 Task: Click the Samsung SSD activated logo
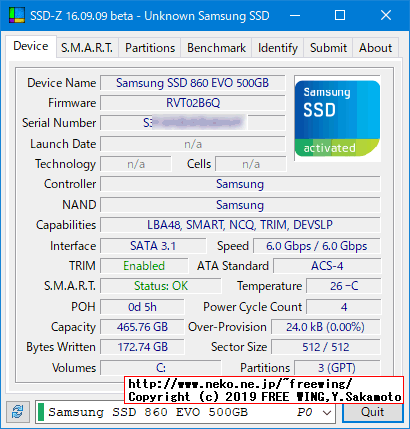[337, 118]
